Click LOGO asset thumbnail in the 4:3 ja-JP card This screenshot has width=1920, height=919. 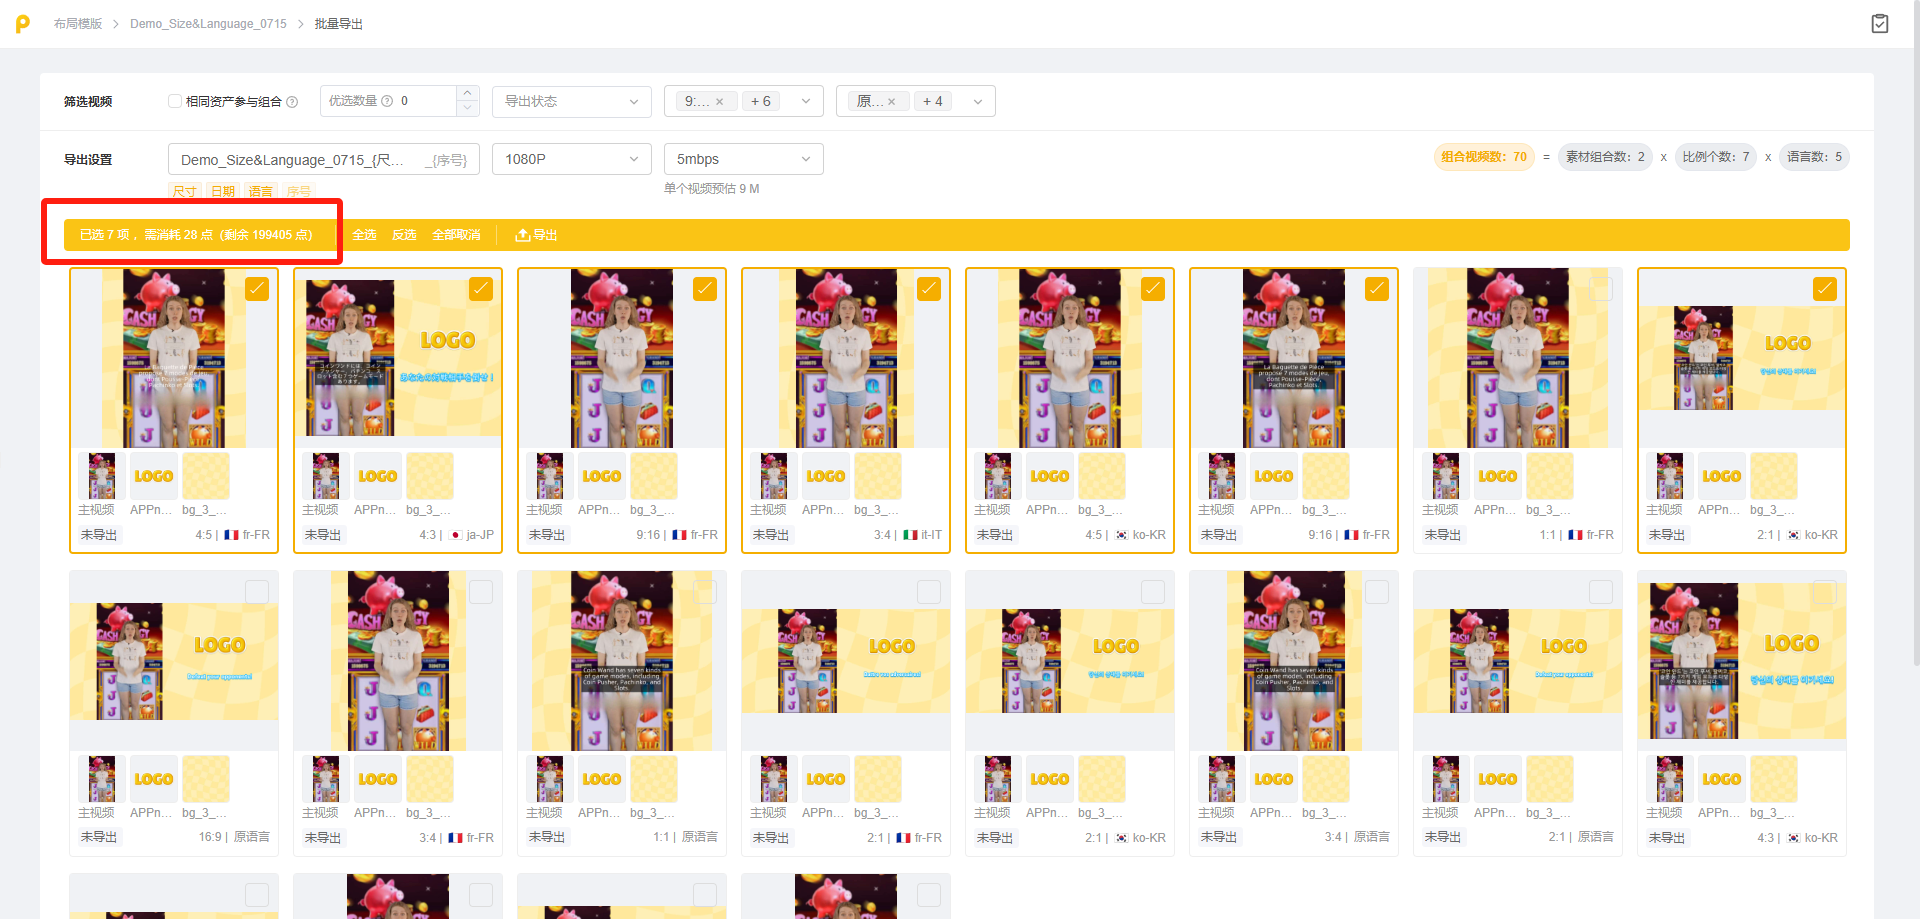pyautogui.click(x=378, y=476)
